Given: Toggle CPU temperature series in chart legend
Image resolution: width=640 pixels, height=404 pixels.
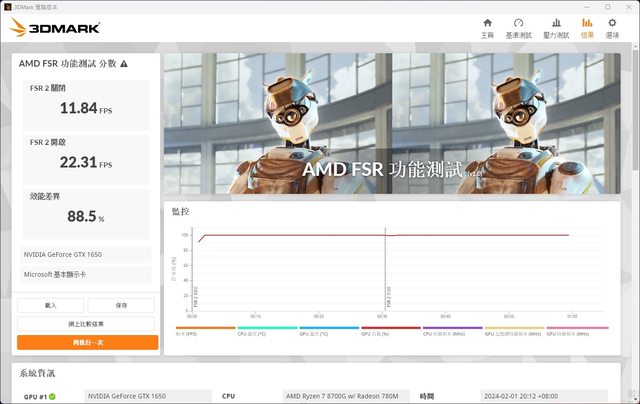Looking at the screenshot, I should pos(266,329).
